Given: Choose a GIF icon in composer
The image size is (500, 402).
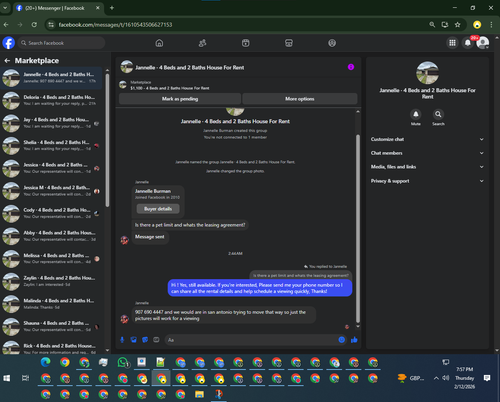Looking at the screenshot, I should (x=156, y=340).
